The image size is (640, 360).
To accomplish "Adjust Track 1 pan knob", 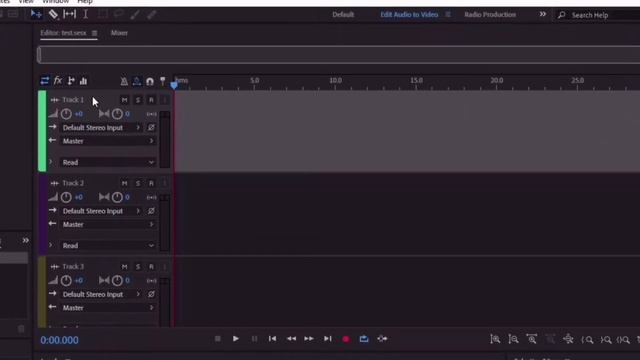I will 117,114.
